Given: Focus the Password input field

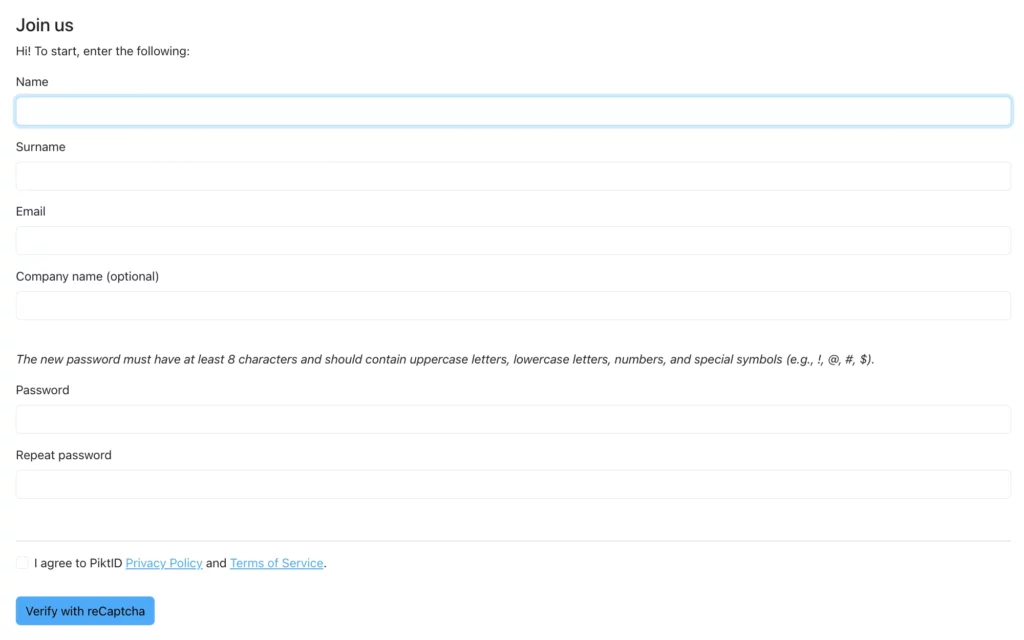Looking at the screenshot, I should pyautogui.click(x=512, y=419).
